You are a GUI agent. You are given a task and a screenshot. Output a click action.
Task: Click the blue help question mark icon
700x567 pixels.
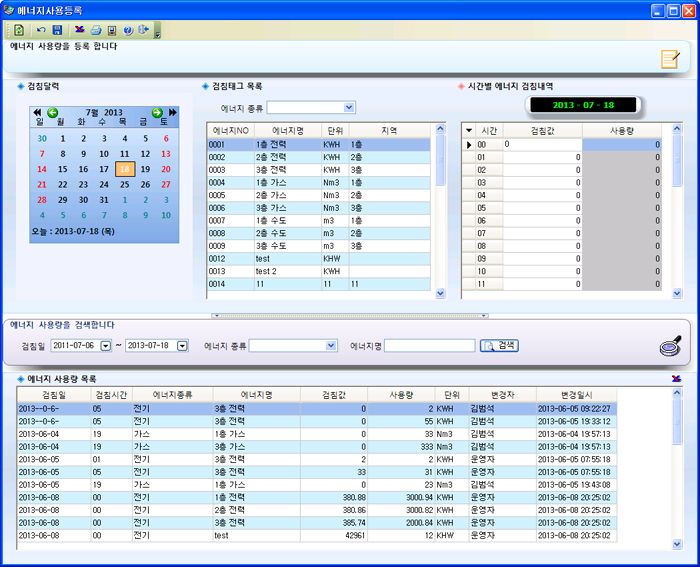click(127, 30)
